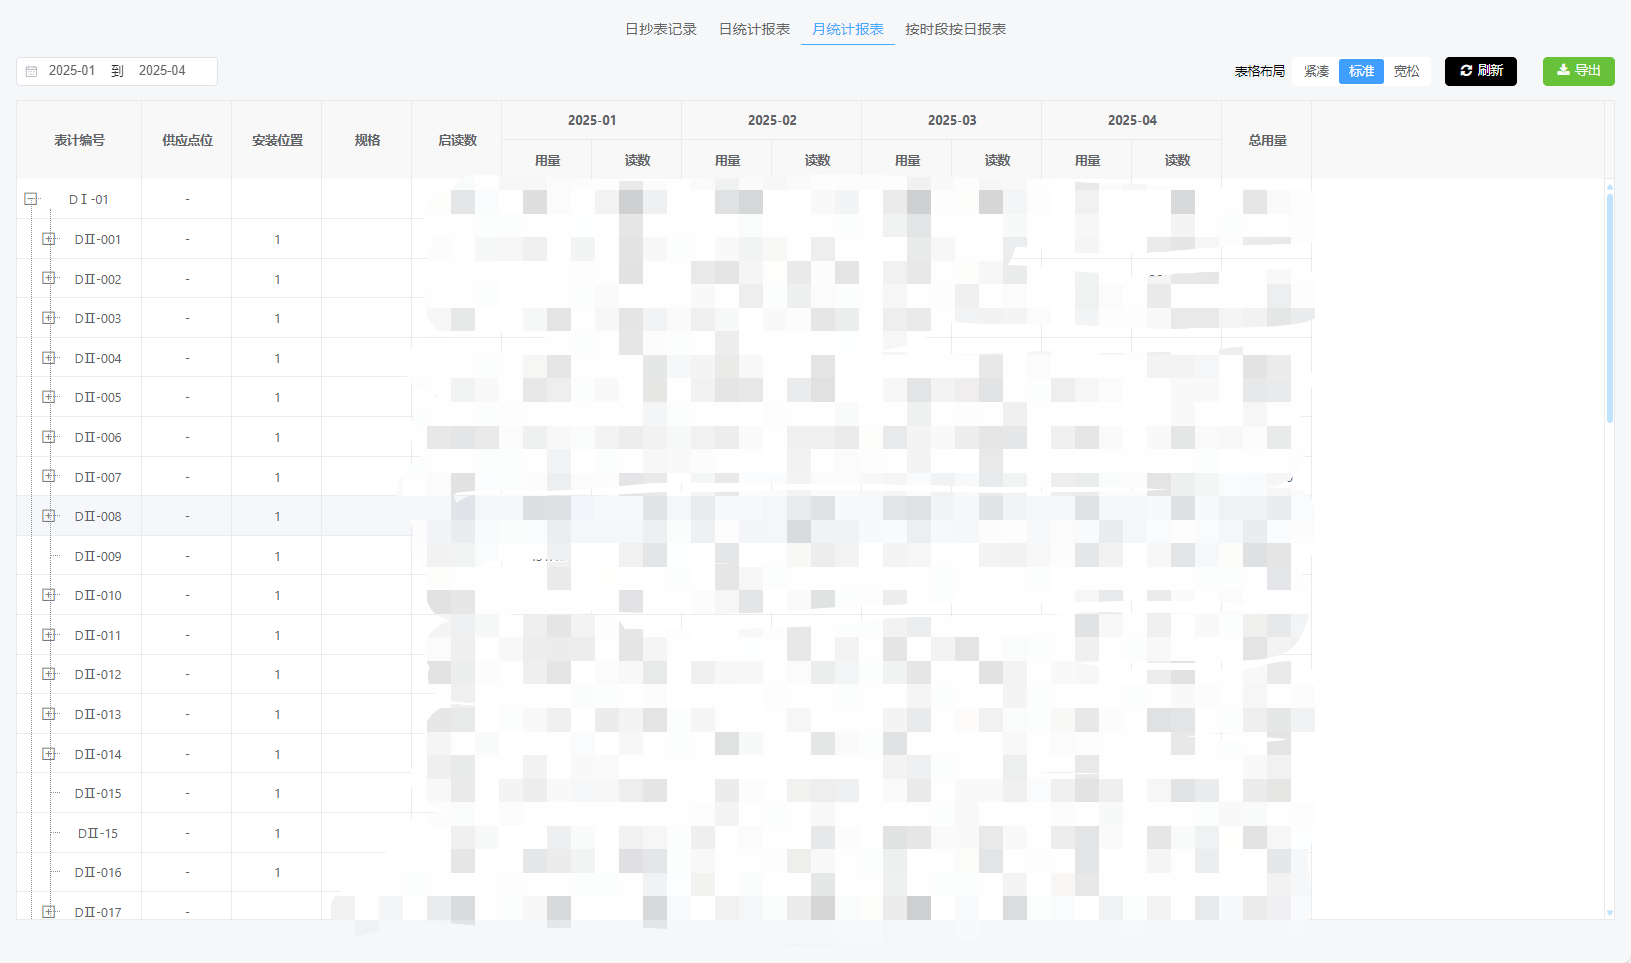Select 宽松 table layout option
Viewport: 1631px width, 963px height.
(x=1406, y=71)
